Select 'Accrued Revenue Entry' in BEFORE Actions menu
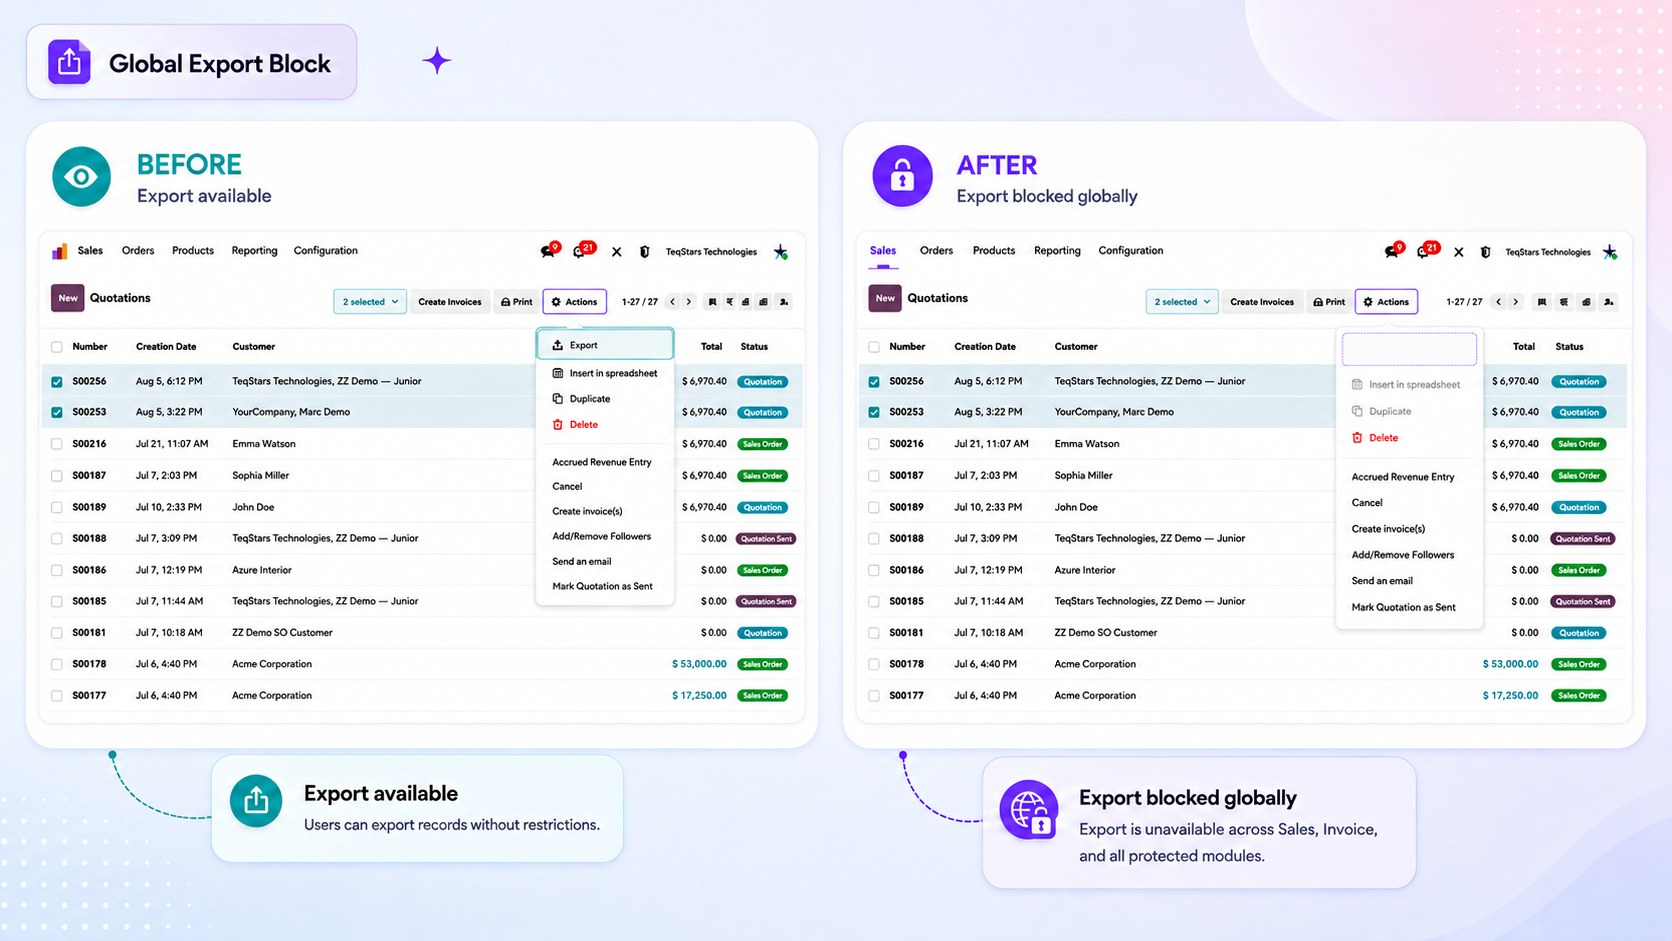This screenshot has height=941, width=1672. coord(602,462)
